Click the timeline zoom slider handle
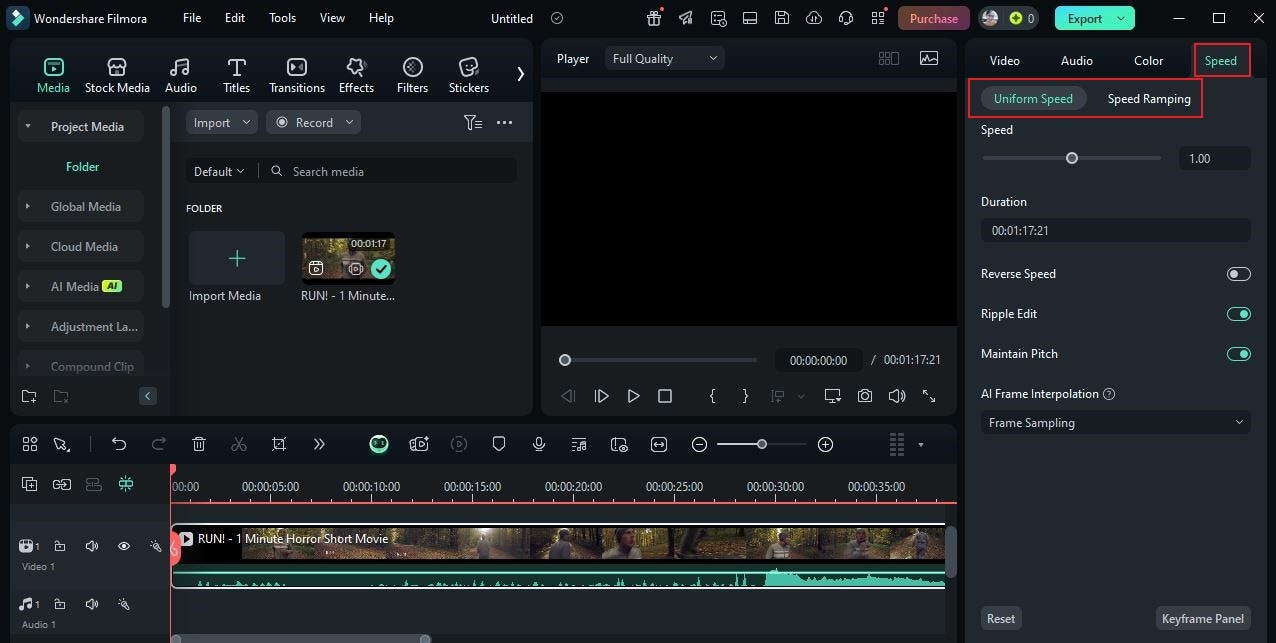The width and height of the screenshot is (1276, 643). pos(762,444)
